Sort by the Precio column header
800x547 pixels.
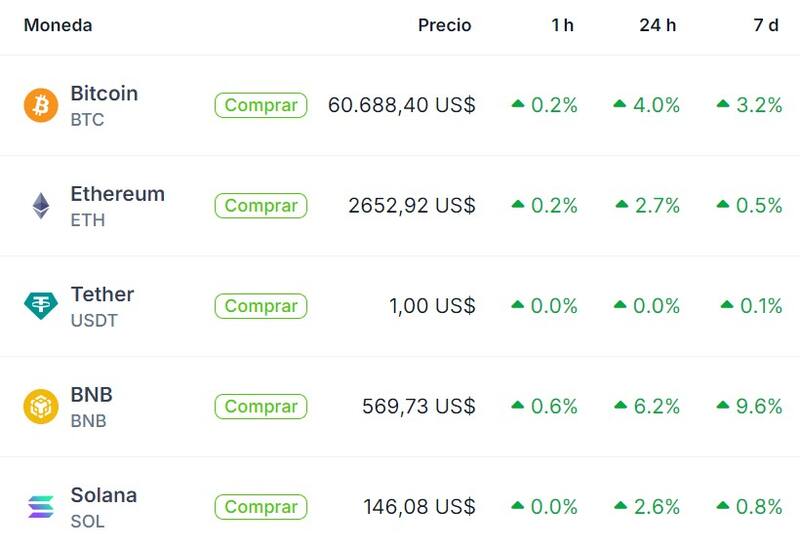pos(444,25)
